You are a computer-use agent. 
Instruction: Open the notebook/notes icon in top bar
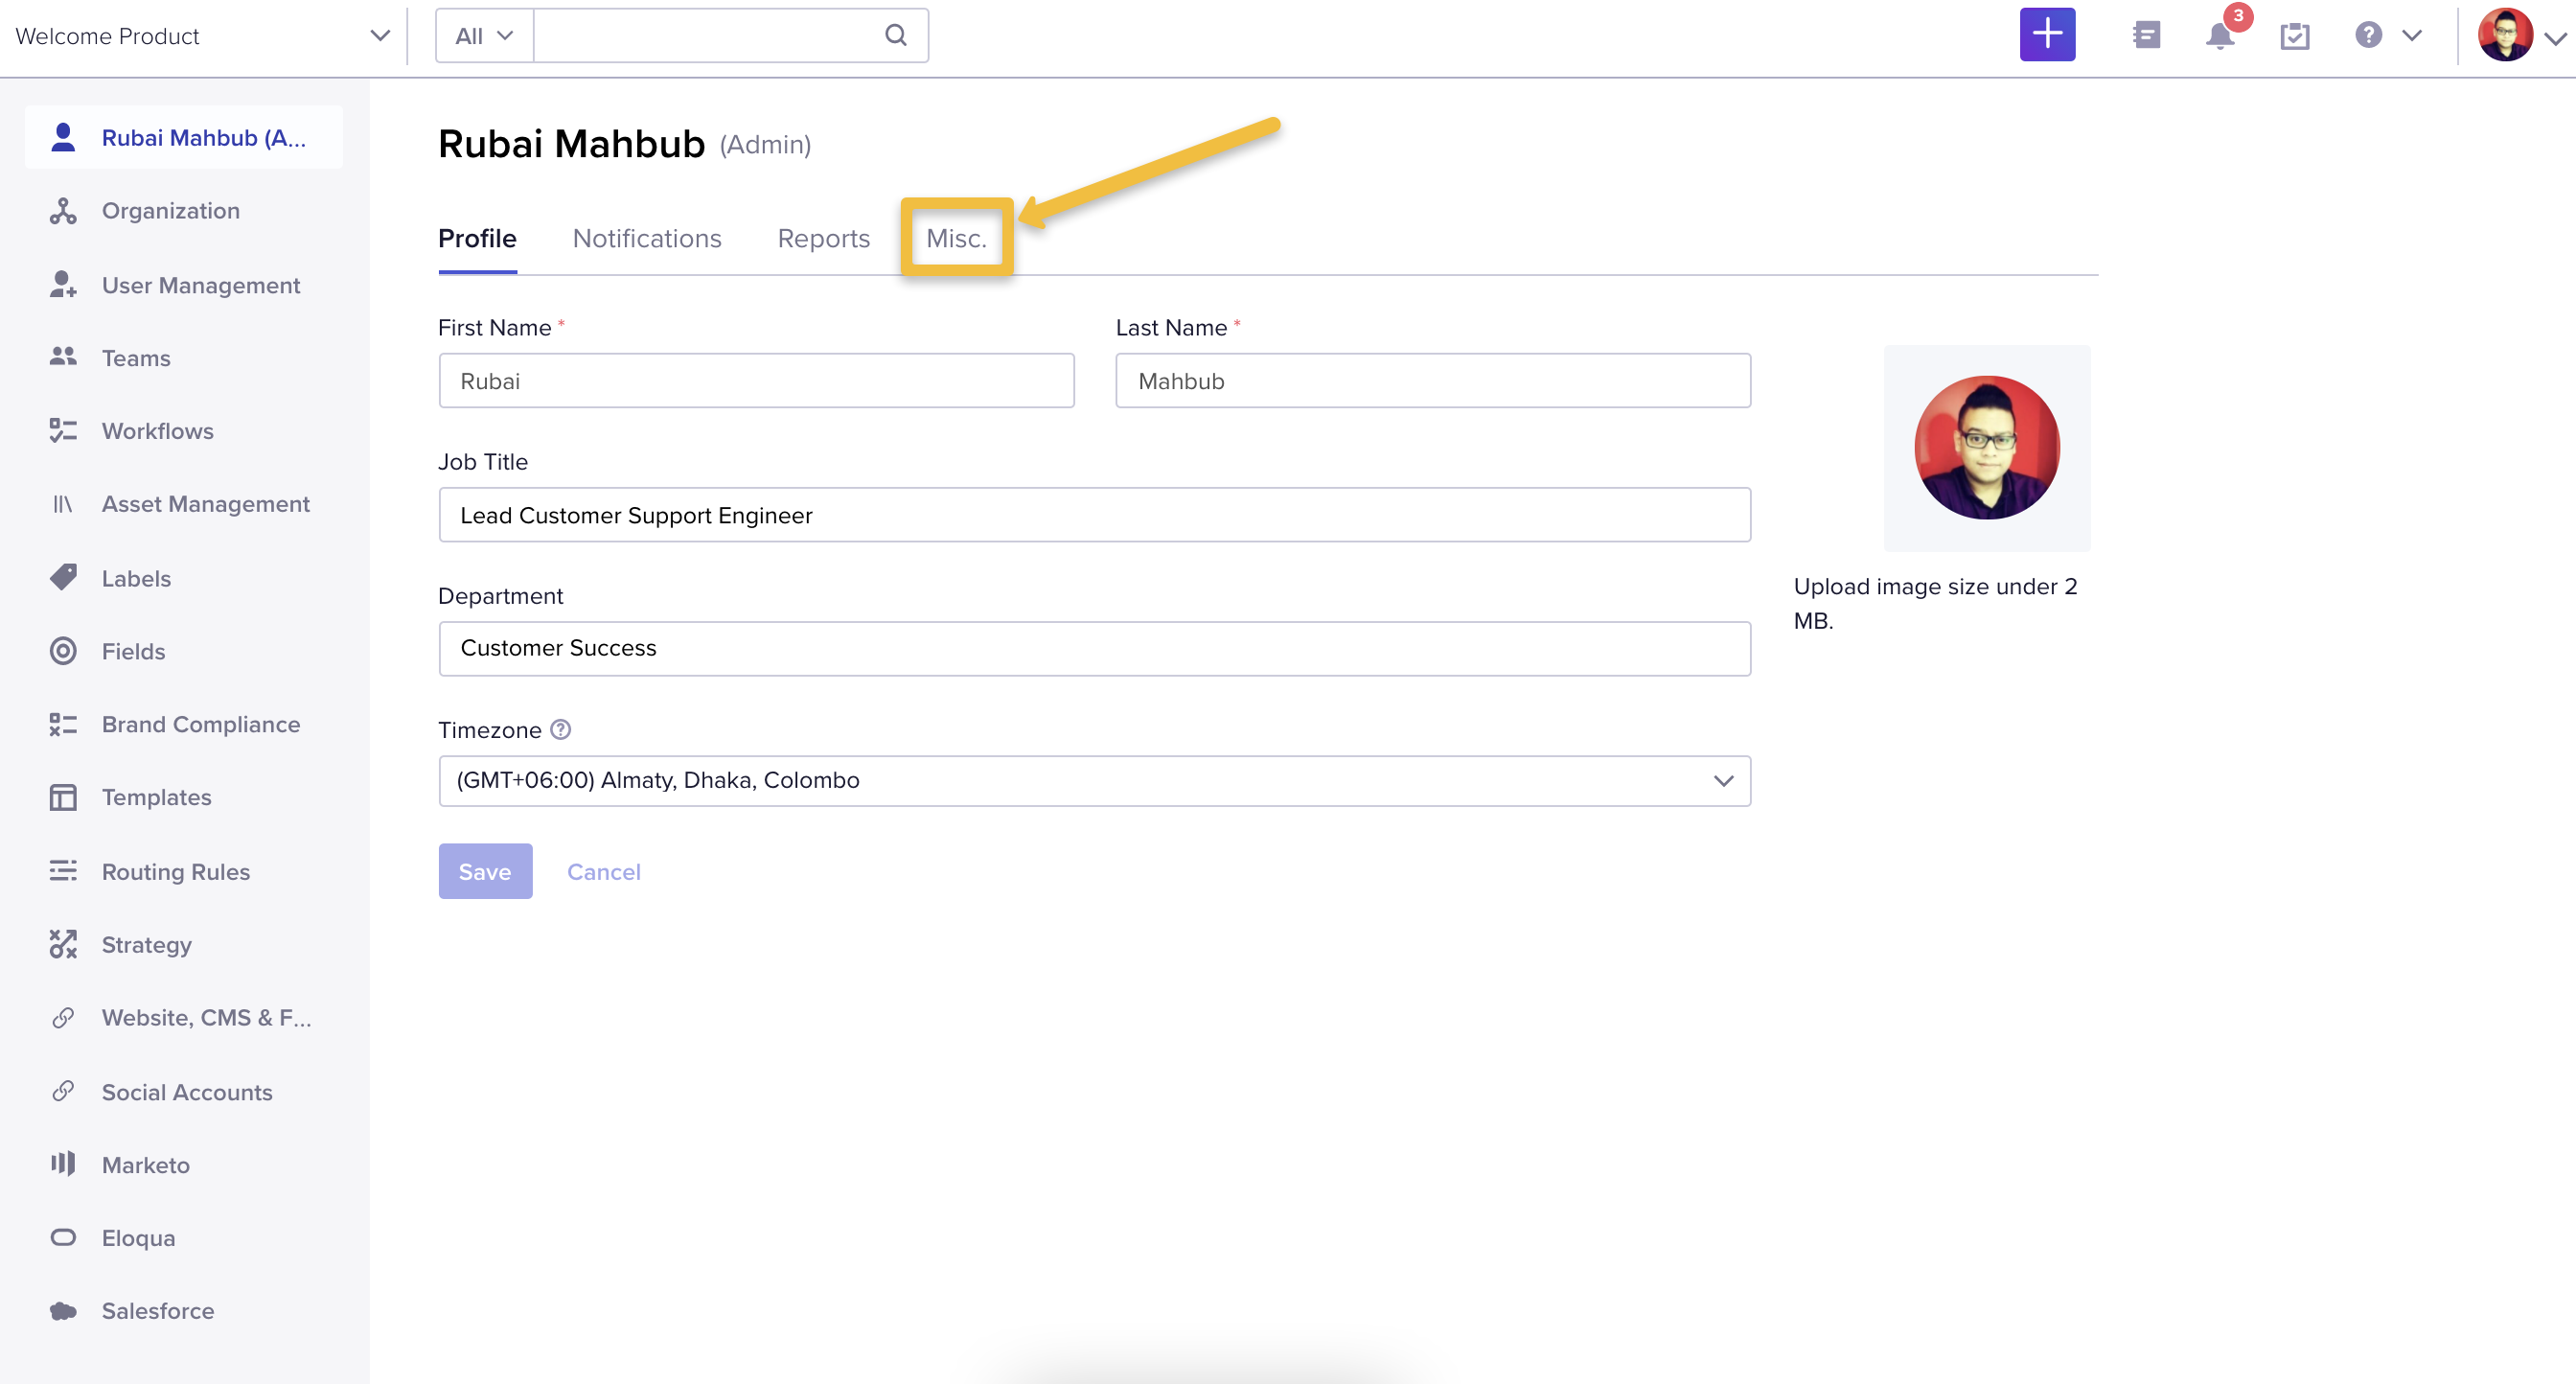(2146, 35)
